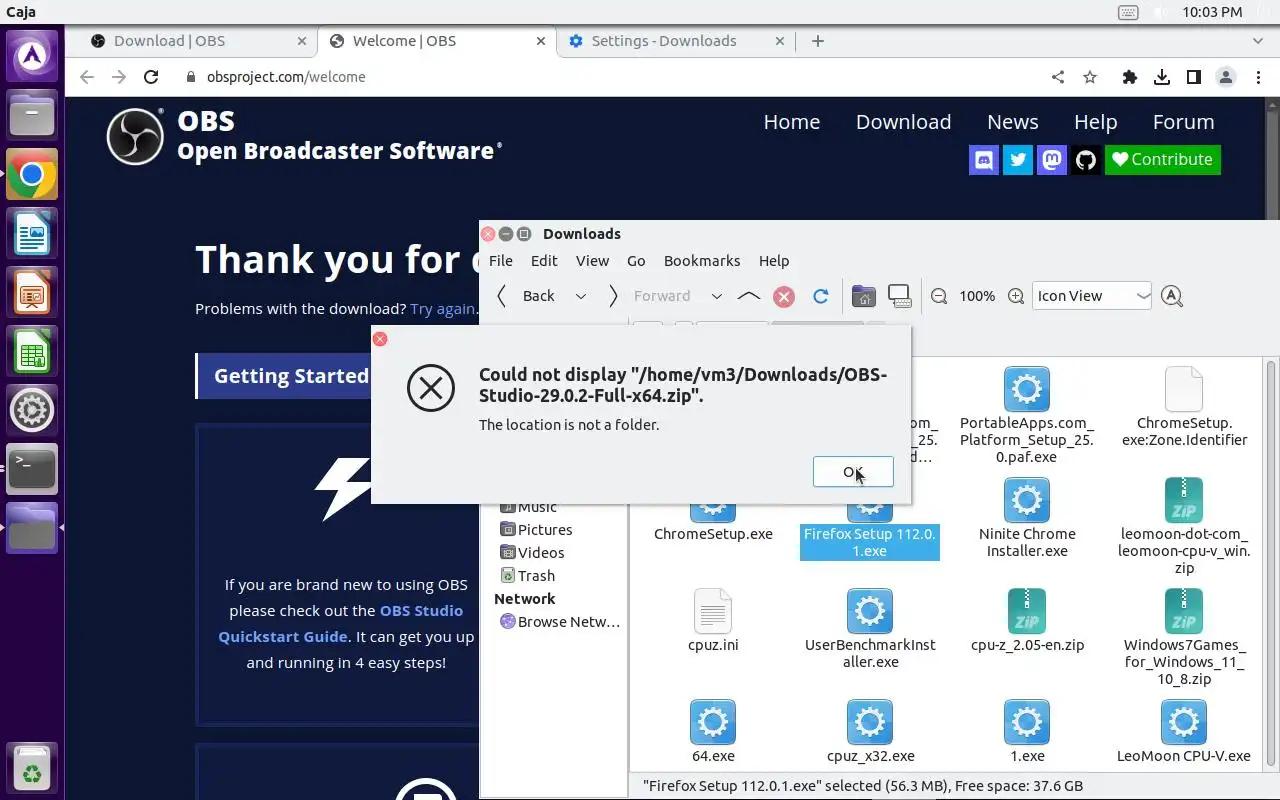Open the Help menu in Downloads window

click(x=774, y=261)
